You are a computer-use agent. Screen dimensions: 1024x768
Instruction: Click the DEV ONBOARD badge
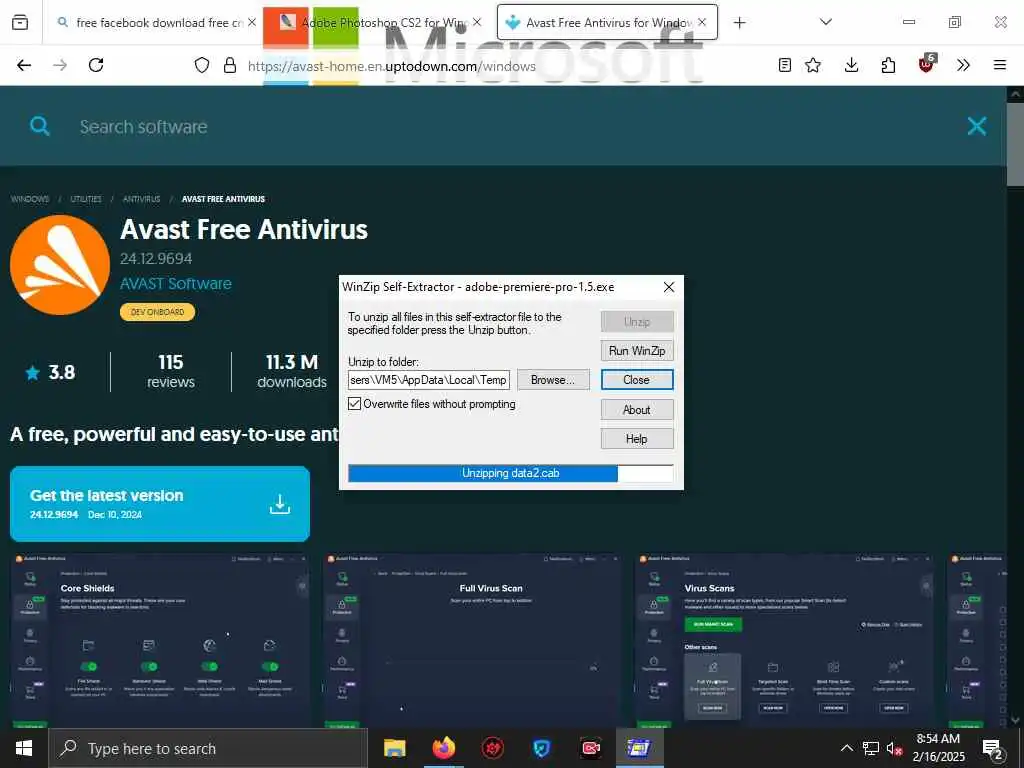[x=157, y=312]
